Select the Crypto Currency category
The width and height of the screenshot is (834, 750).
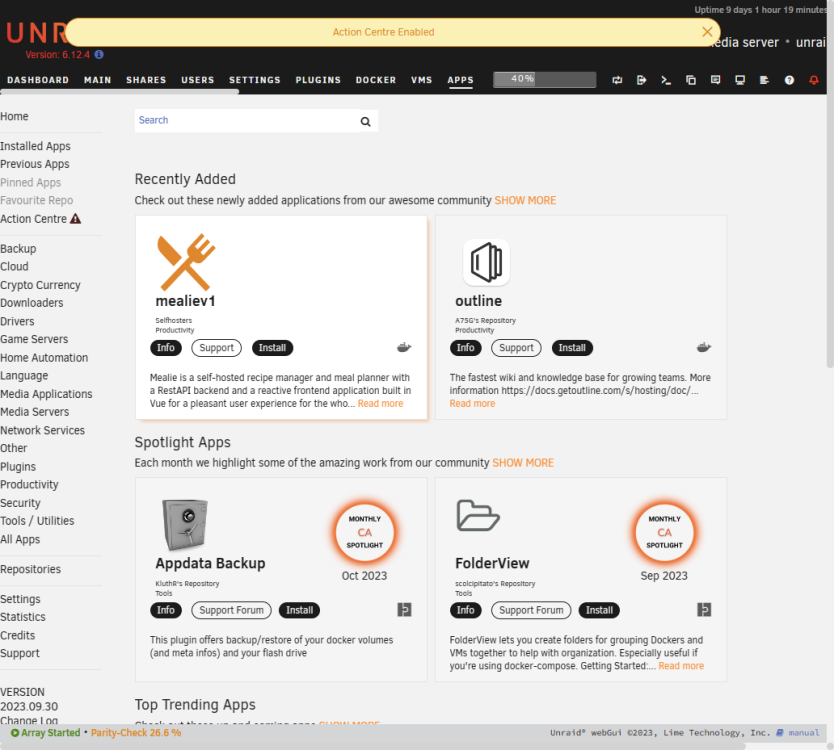(40, 285)
